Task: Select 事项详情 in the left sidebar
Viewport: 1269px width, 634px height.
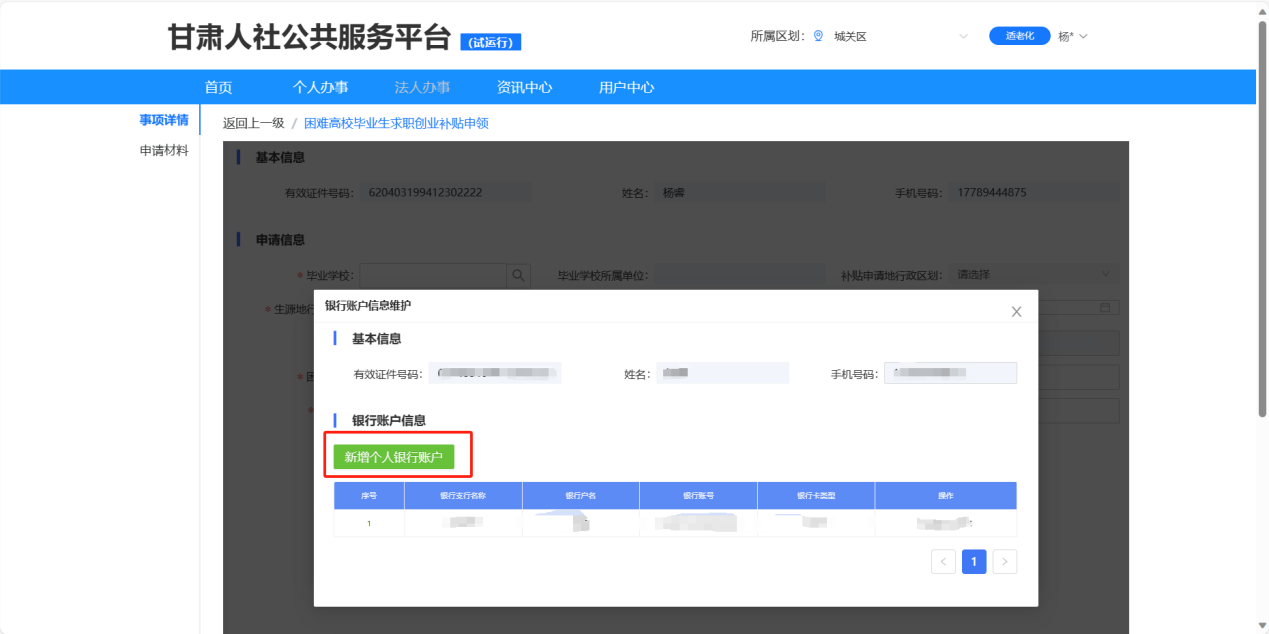Action: [x=164, y=120]
